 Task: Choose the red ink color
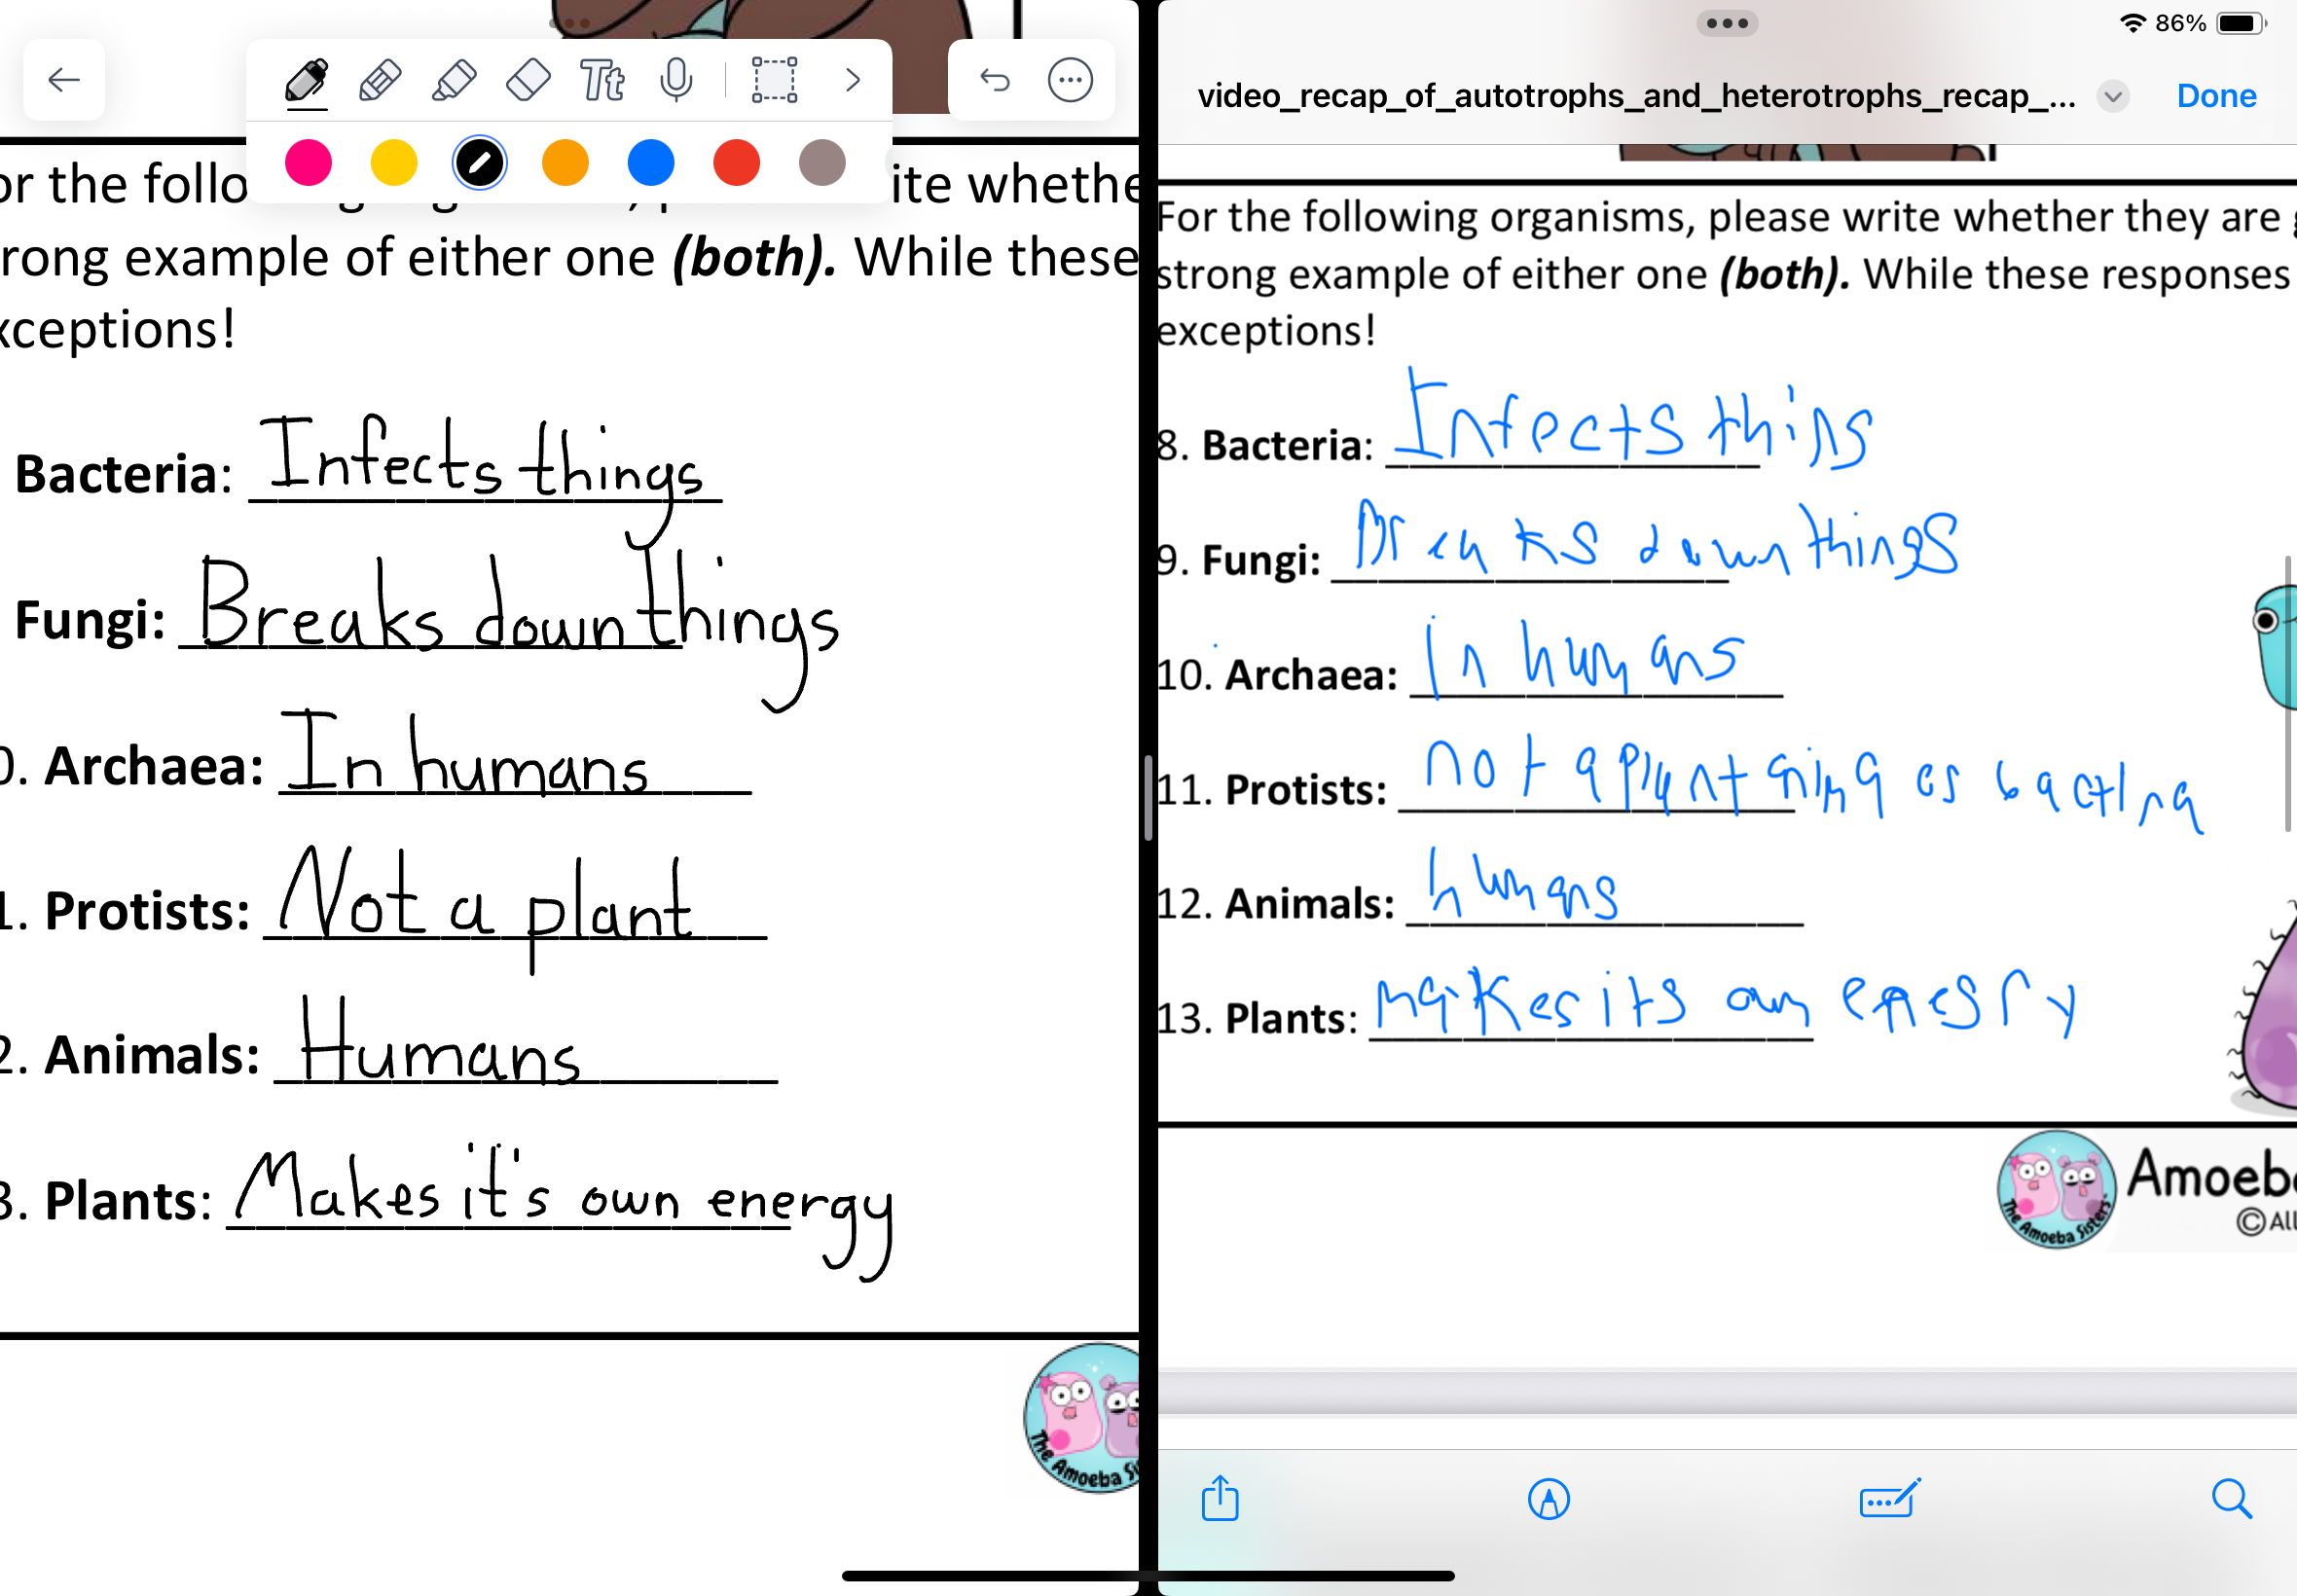737,163
